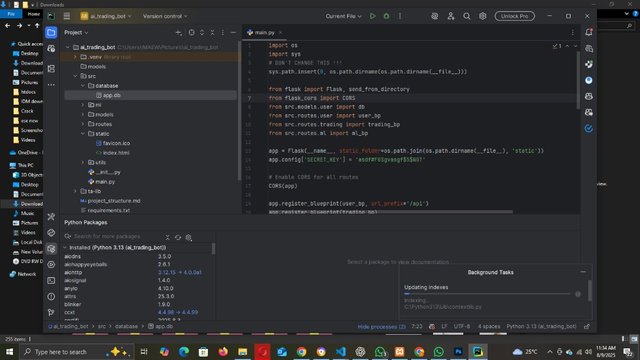Open the Git tool window icon
640x360 pixels.
coord(51,313)
